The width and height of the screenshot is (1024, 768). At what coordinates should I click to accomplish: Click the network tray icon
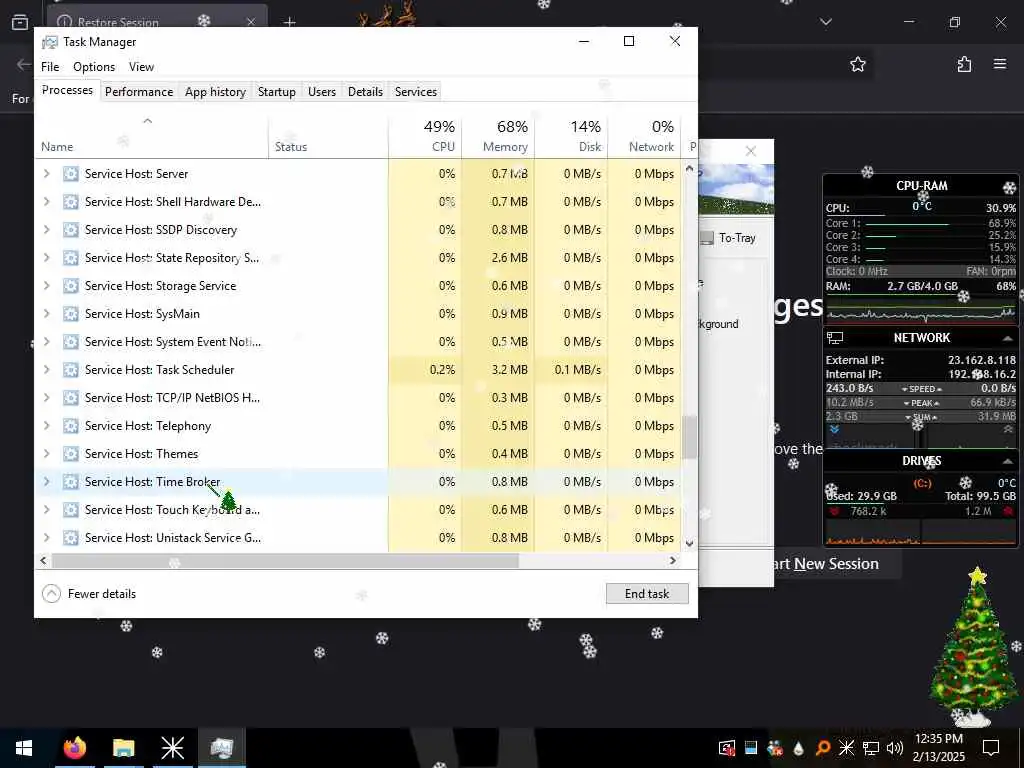871,748
